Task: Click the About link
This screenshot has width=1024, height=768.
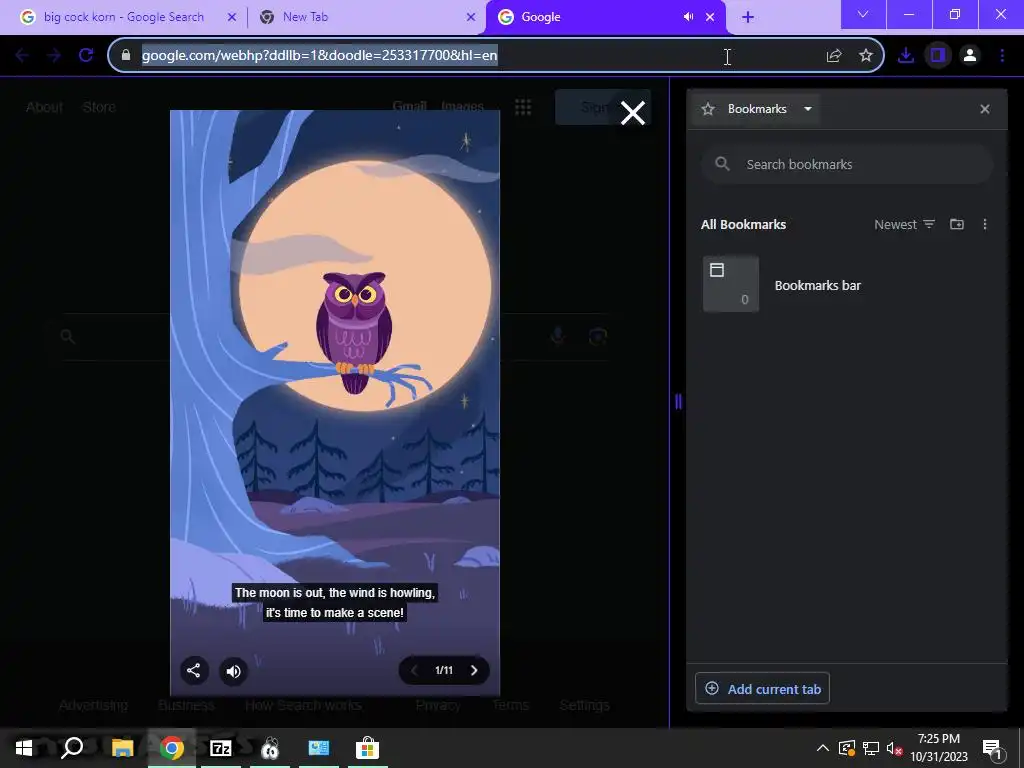Action: tap(44, 107)
